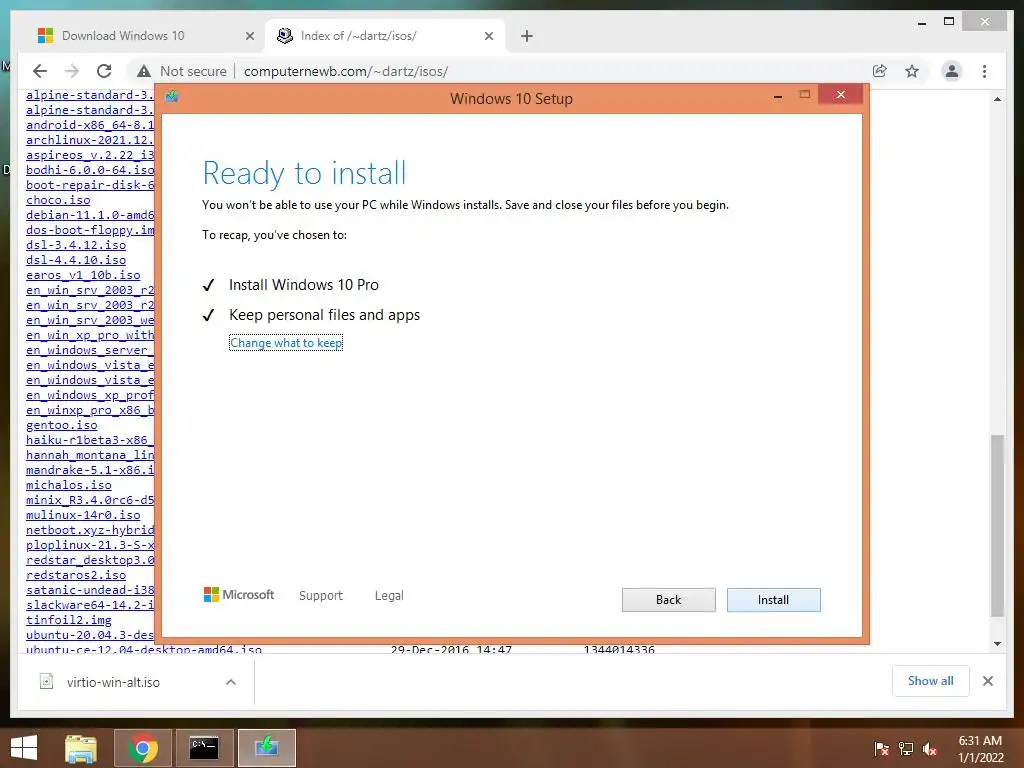The width and height of the screenshot is (1024, 768).
Task: Click the Not secure warning icon
Action: (144, 71)
